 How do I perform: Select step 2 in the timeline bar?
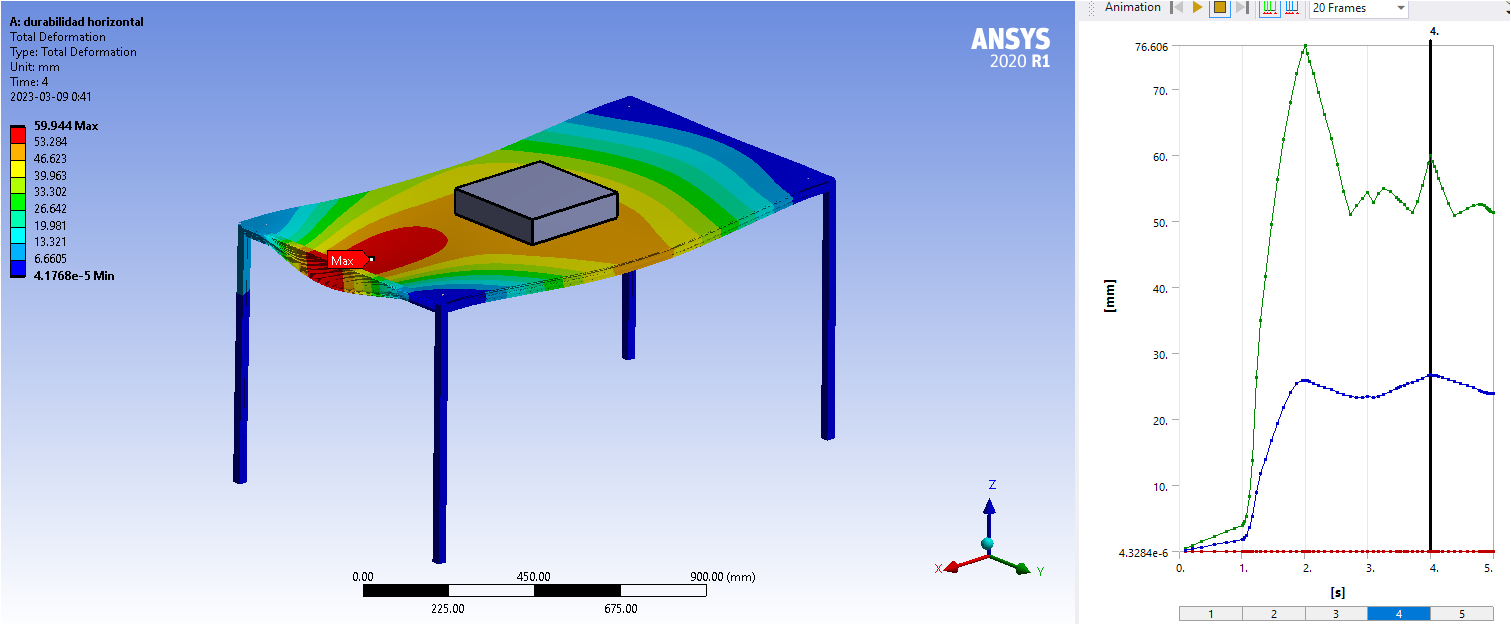[x=1273, y=614]
